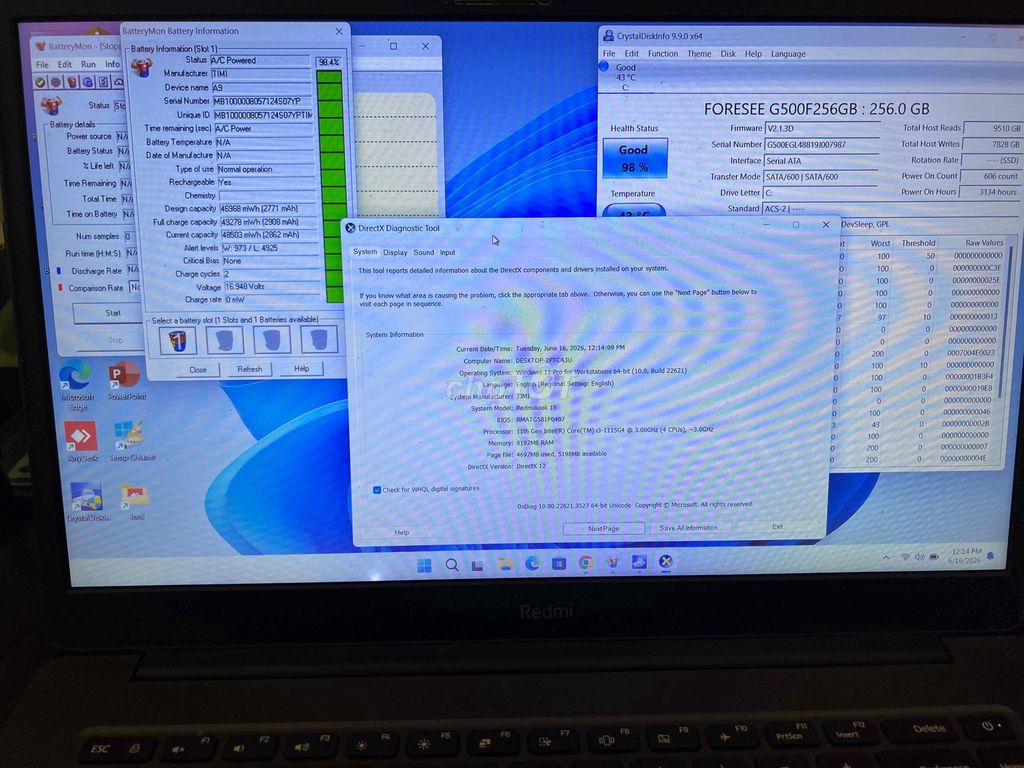The width and height of the screenshot is (1024, 768).
Task: Open Windows Start menu
Action: click(x=424, y=566)
